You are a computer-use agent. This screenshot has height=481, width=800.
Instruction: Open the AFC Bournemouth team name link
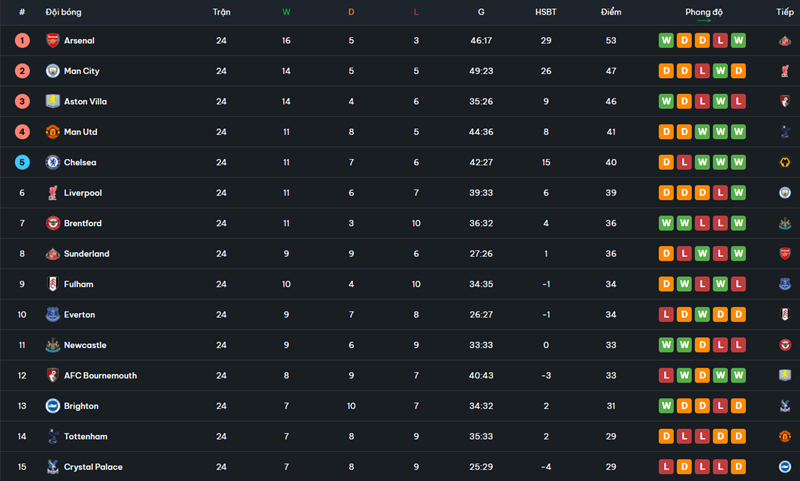pyautogui.click(x=100, y=376)
